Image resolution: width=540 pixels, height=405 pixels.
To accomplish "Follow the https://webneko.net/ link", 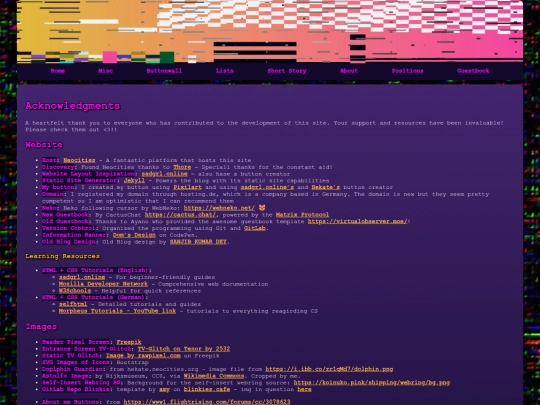I will point(219,208).
